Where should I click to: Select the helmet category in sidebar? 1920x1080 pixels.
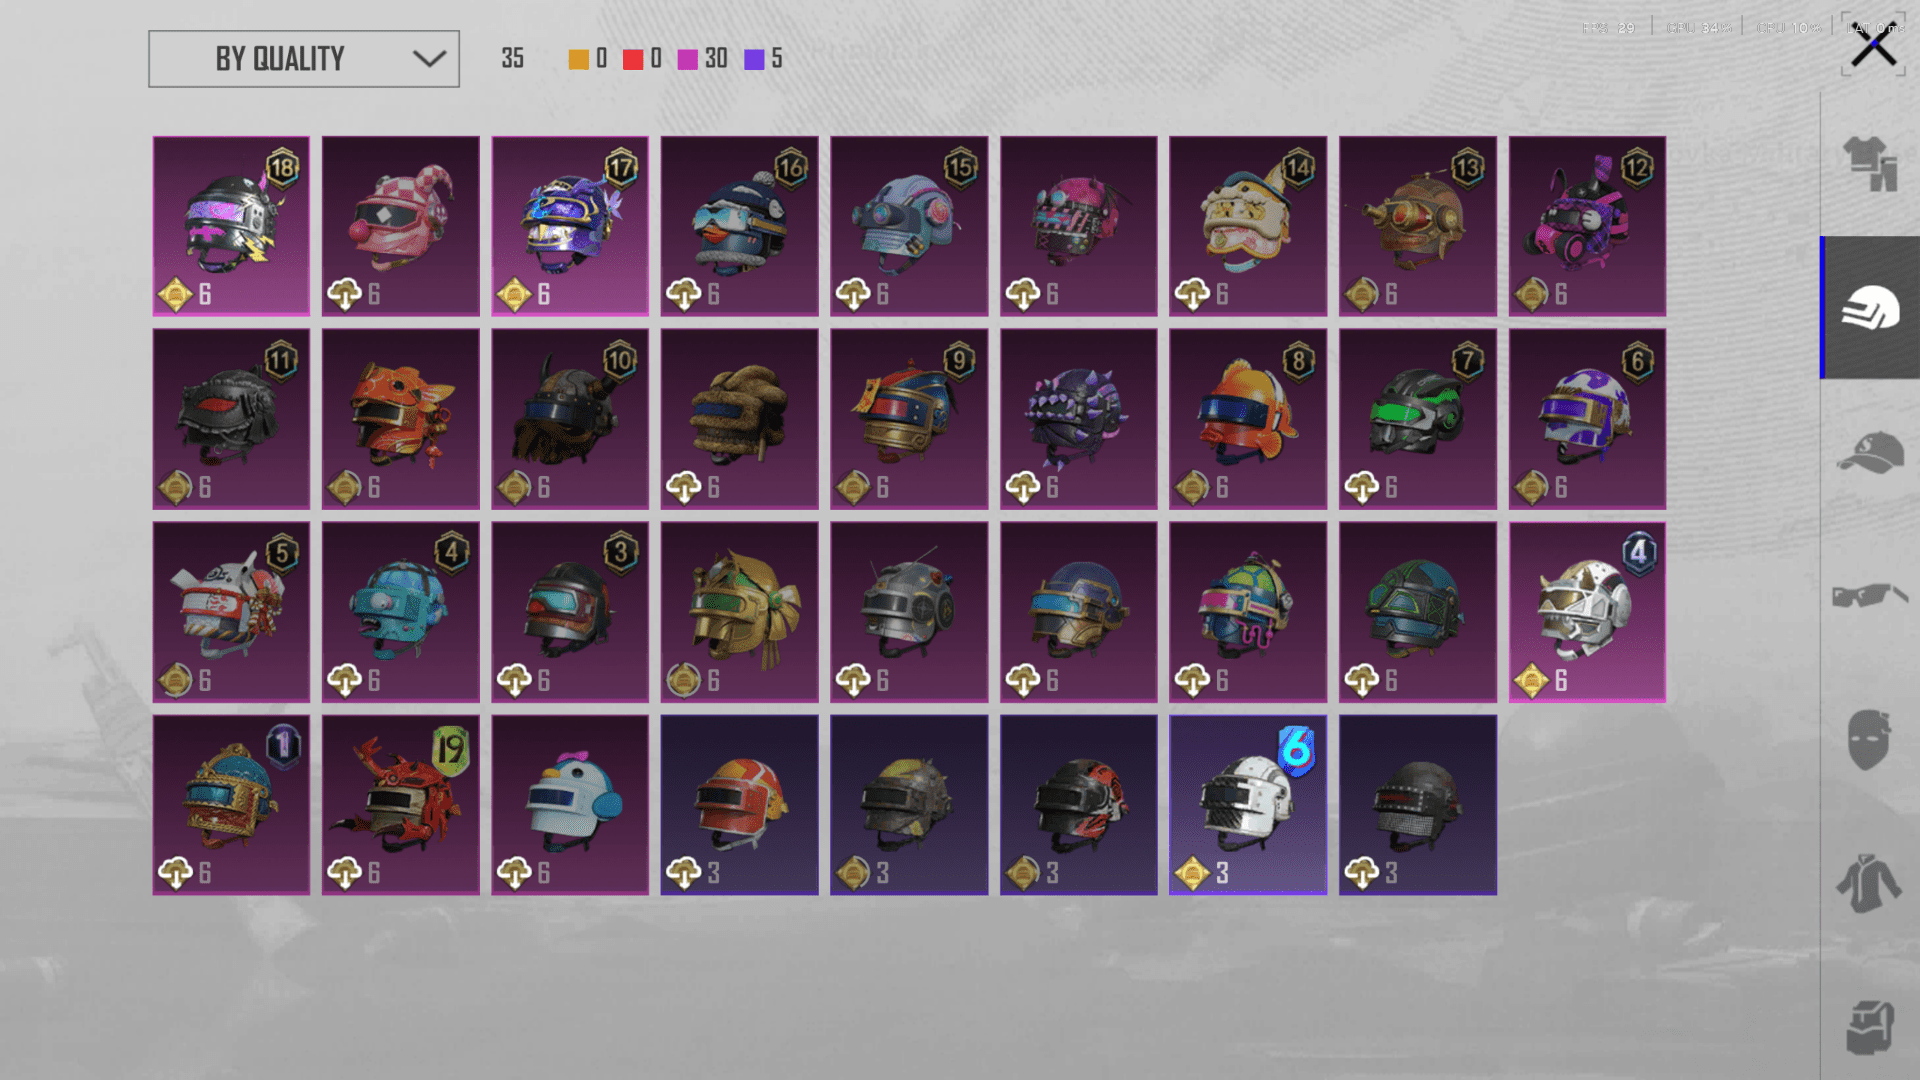[1870, 308]
